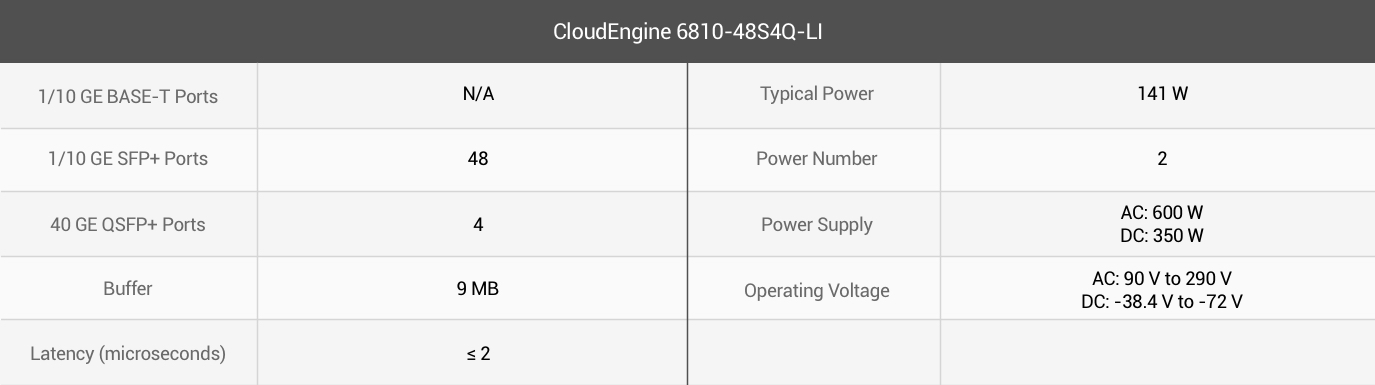This screenshot has width=1375, height=385.
Task: Select the Typical Power label
Action: 817,94
